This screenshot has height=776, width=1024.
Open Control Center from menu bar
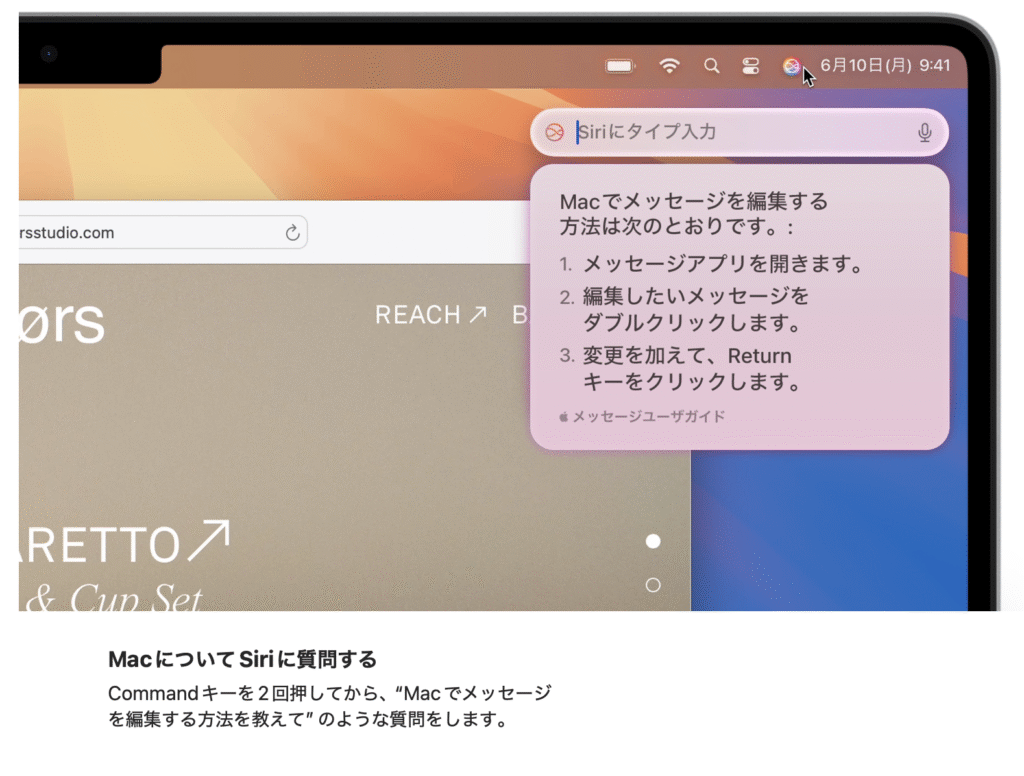coord(750,66)
